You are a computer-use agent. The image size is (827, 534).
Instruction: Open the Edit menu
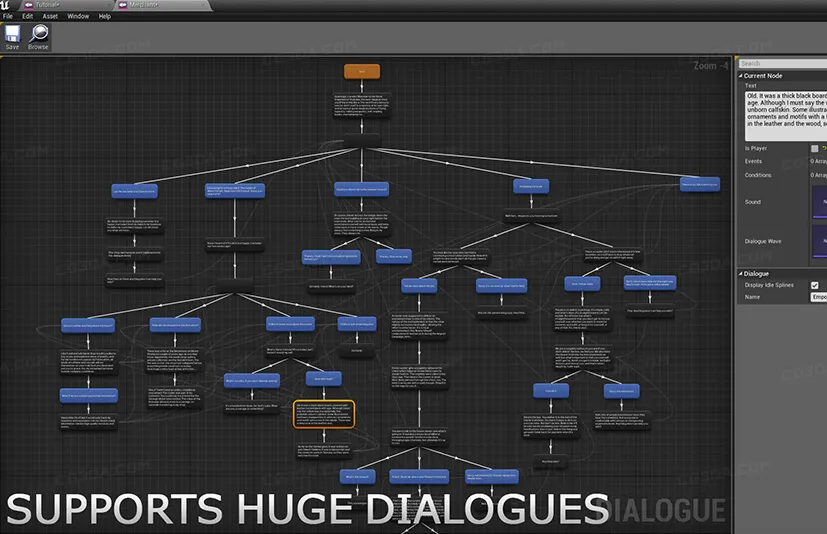pyautogui.click(x=27, y=16)
